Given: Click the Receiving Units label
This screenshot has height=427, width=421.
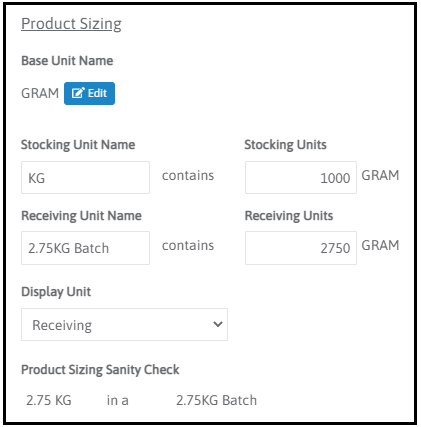Looking at the screenshot, I should (x=289, y=216).
